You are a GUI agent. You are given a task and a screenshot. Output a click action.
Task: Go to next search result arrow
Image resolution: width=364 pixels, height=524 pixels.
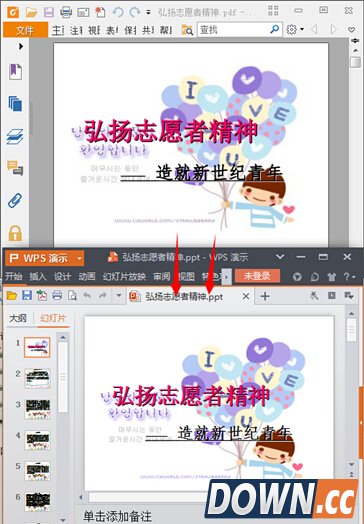pyautogui.click(x=333, y=29)
